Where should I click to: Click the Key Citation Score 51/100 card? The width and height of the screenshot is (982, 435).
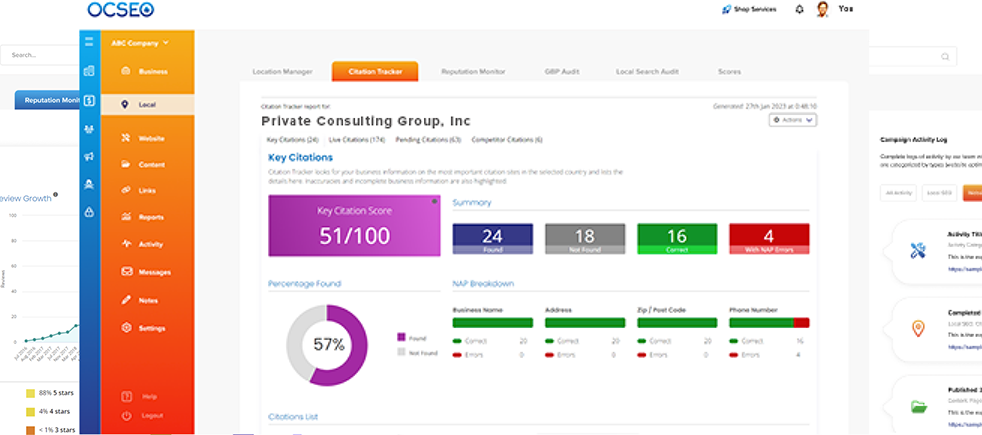pos(354,225)
